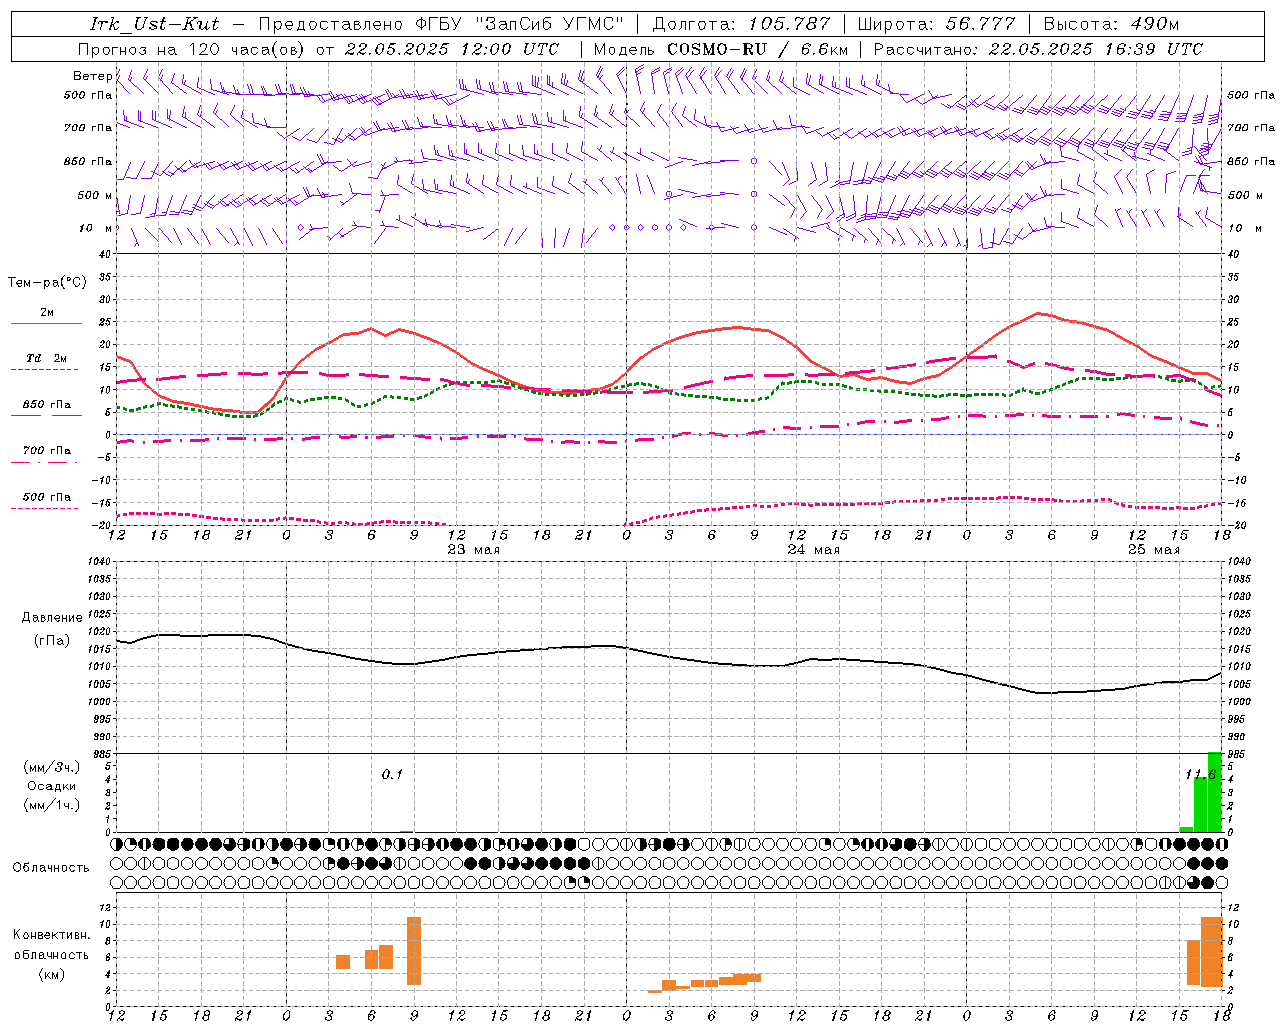Click the 'Облачность' cloud cover label
This screenshot has width=1280, height=1024.
coord(51,867)
